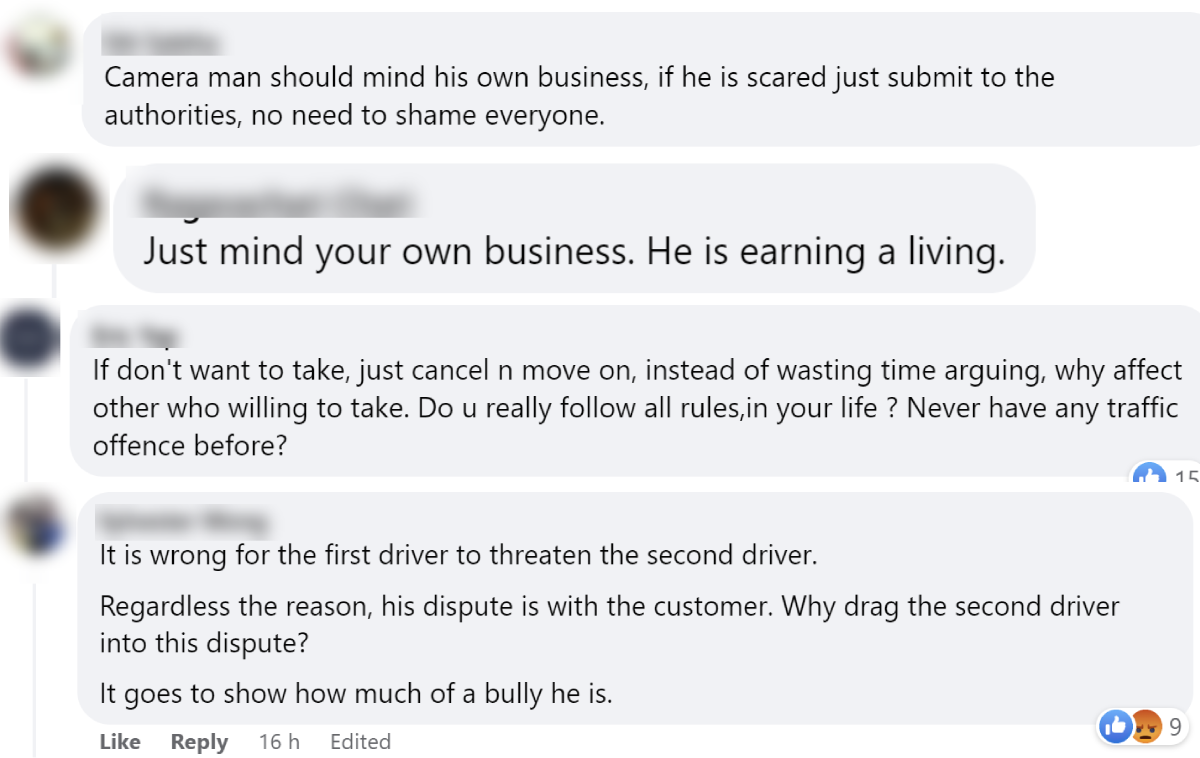Like the "bully" comment
The image size is (1200, 758).
coord(120,742)
